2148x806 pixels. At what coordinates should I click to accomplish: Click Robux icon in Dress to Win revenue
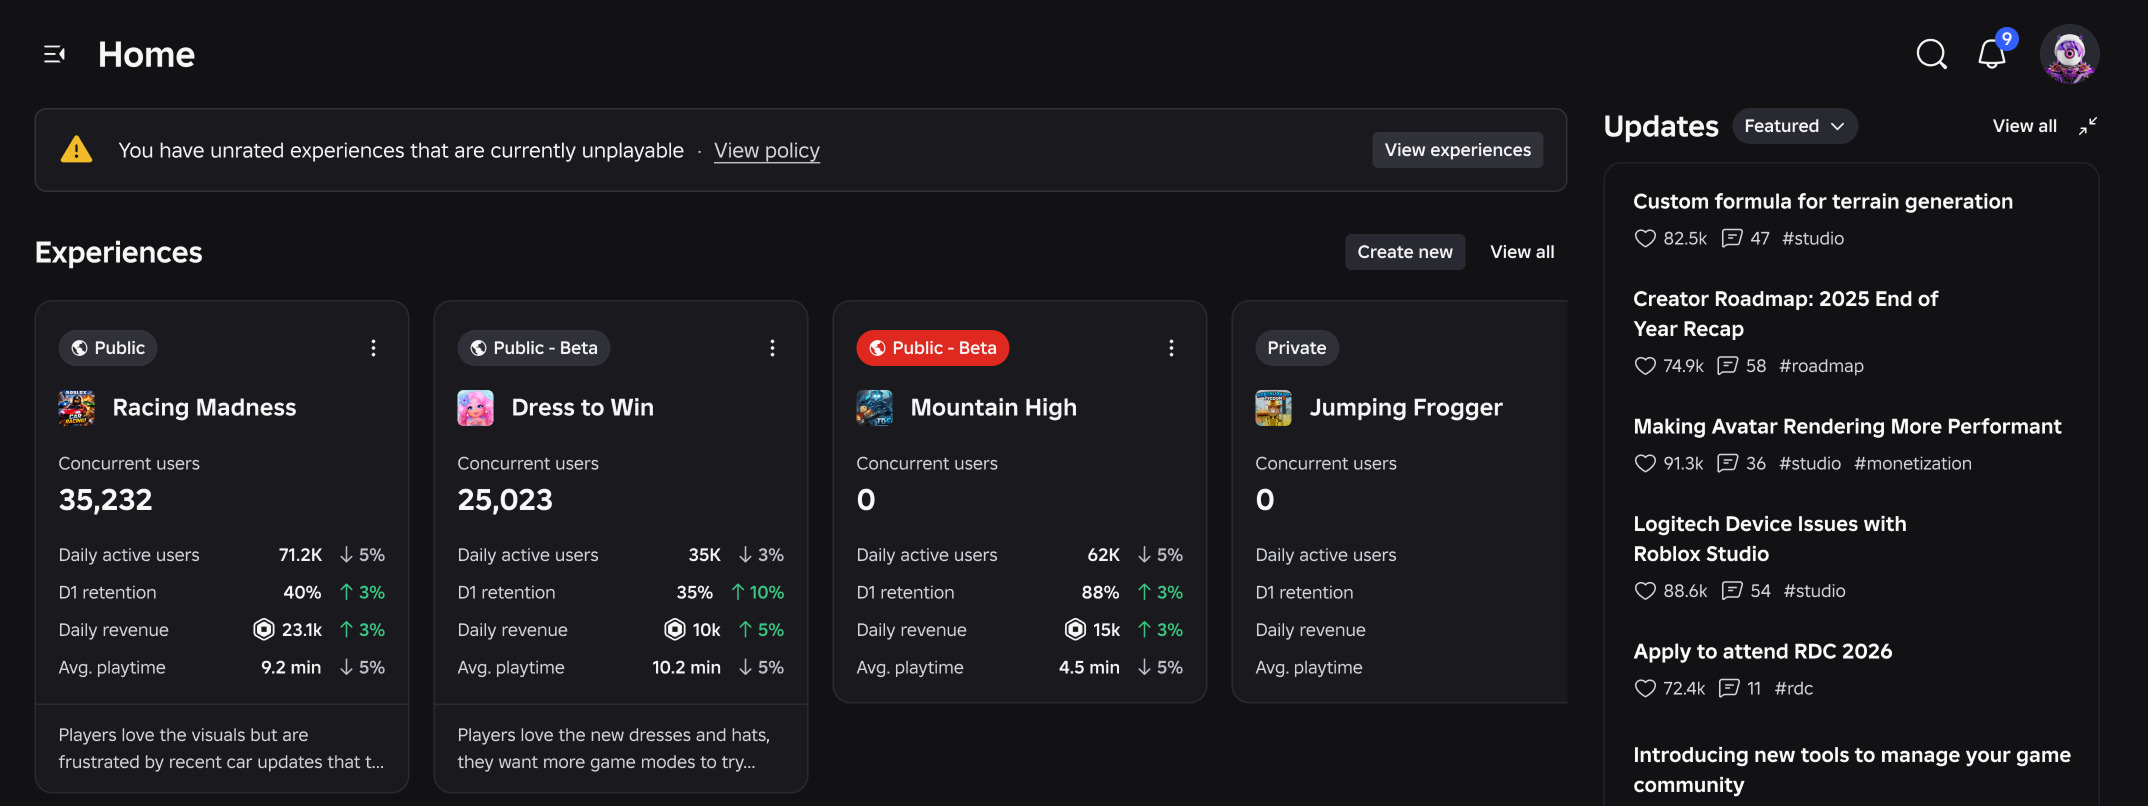pyautogui.click(x=675, y=629)
